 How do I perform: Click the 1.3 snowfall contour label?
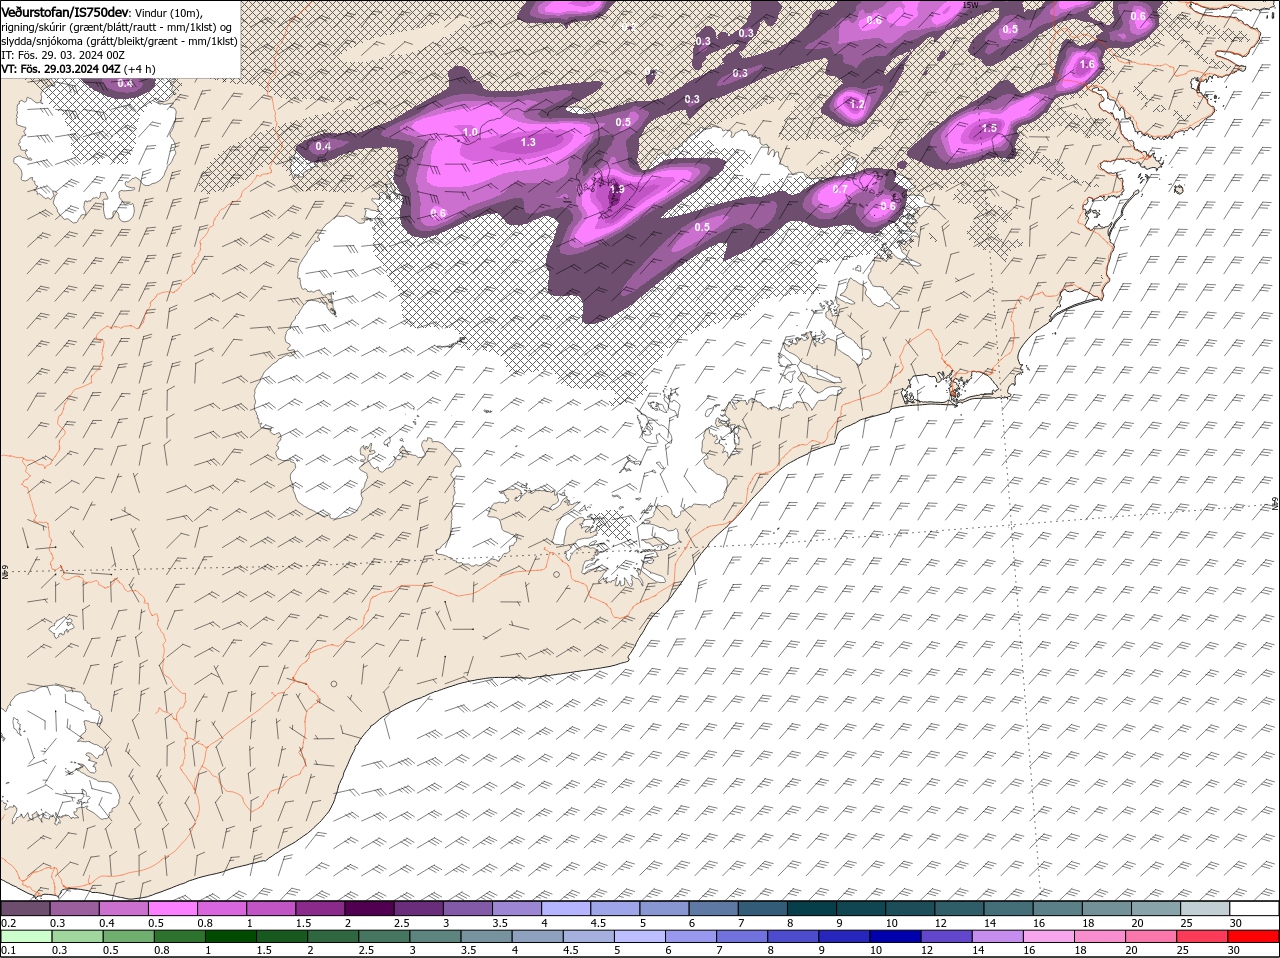528,143
